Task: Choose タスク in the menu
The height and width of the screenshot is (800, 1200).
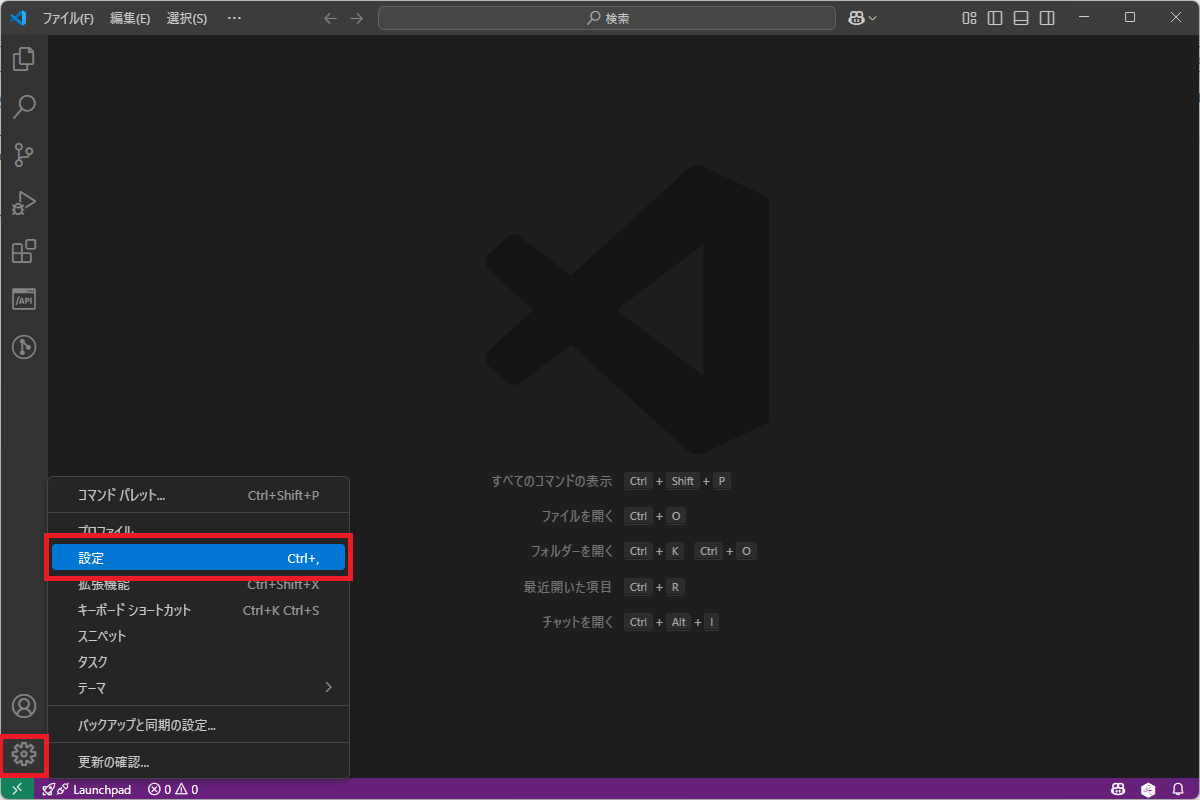Action: tap(199, 662)
